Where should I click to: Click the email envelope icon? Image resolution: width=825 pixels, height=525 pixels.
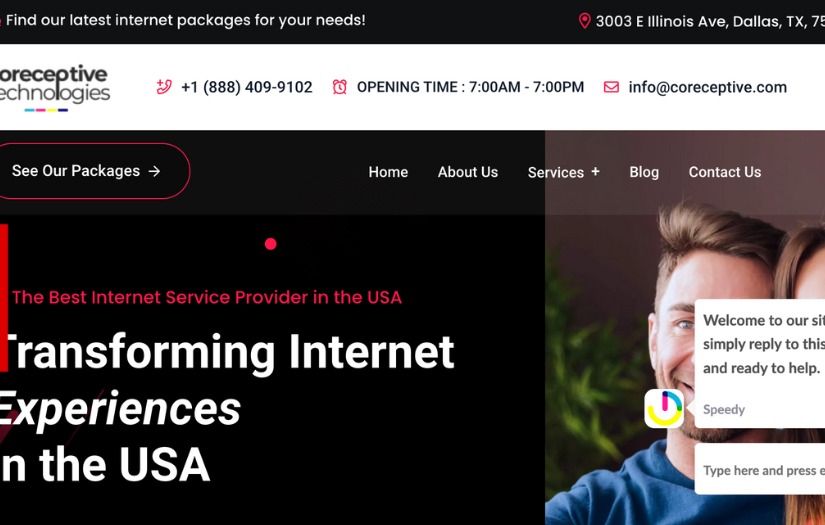611,87
